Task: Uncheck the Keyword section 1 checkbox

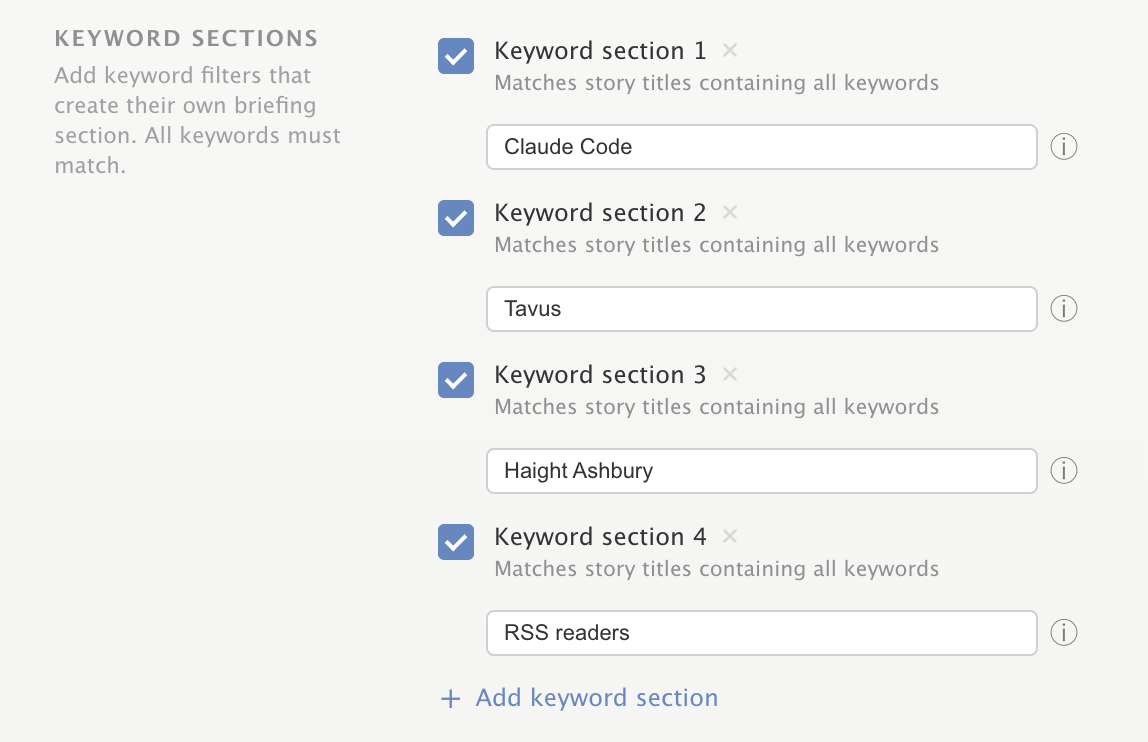Action: [x=456, y=56]
